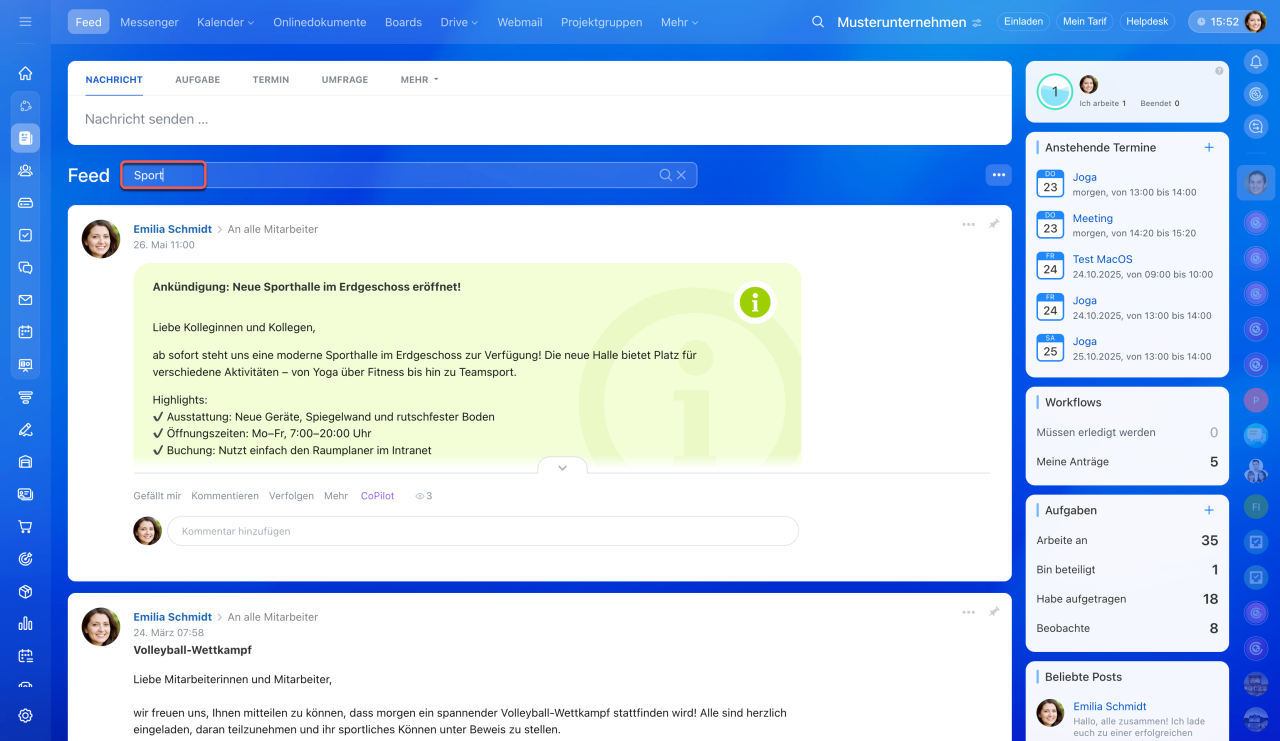Open the Projektgruppen tab
This screenshot has width=1280, height=741.
click(x=602, y=22)
